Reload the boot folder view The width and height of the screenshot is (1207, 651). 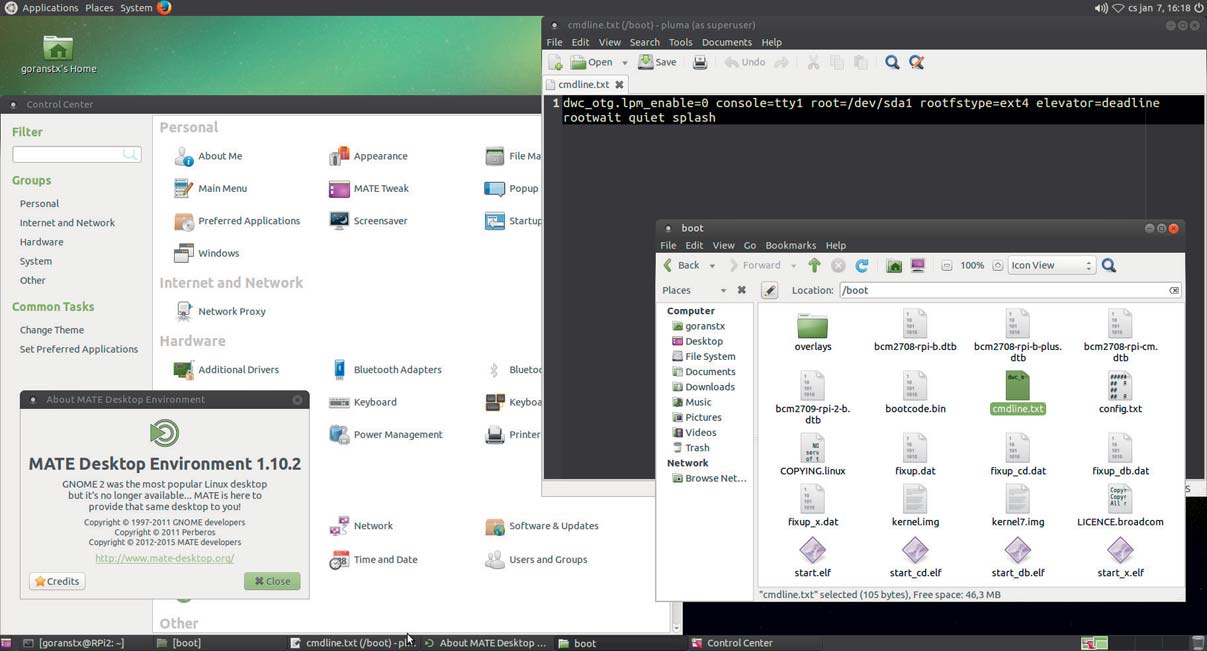(x=862, y=265)
